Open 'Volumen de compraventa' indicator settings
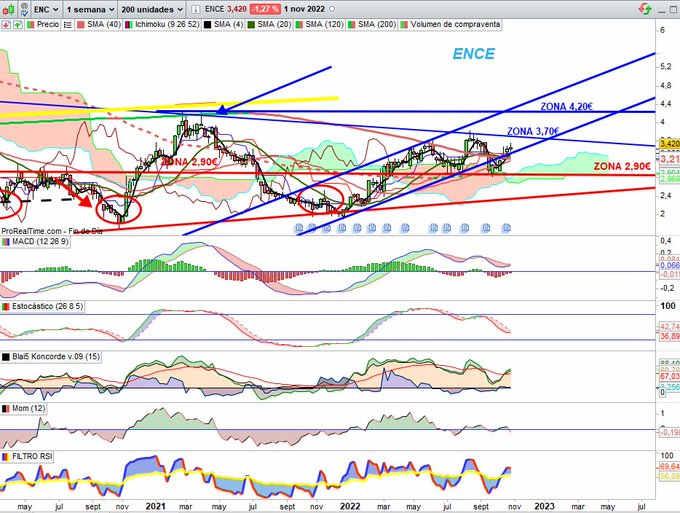680x513 pixels. point(455,25)
